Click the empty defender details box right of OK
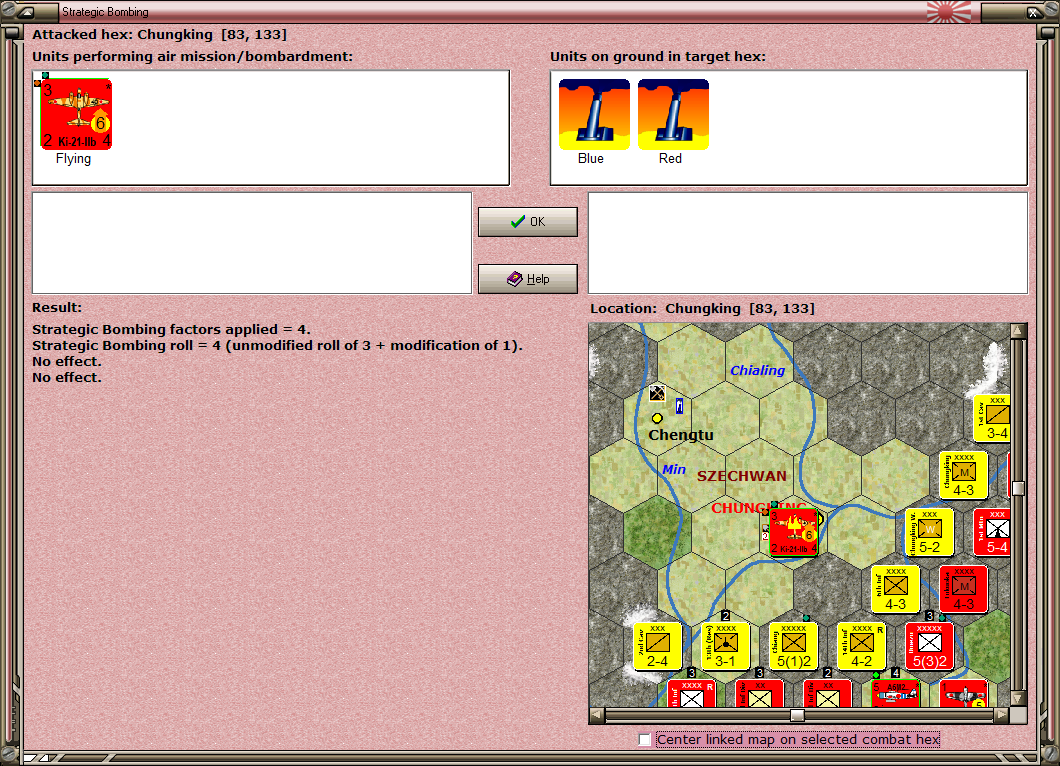Viewport: 1060px width, 766px height. point(808,243)
